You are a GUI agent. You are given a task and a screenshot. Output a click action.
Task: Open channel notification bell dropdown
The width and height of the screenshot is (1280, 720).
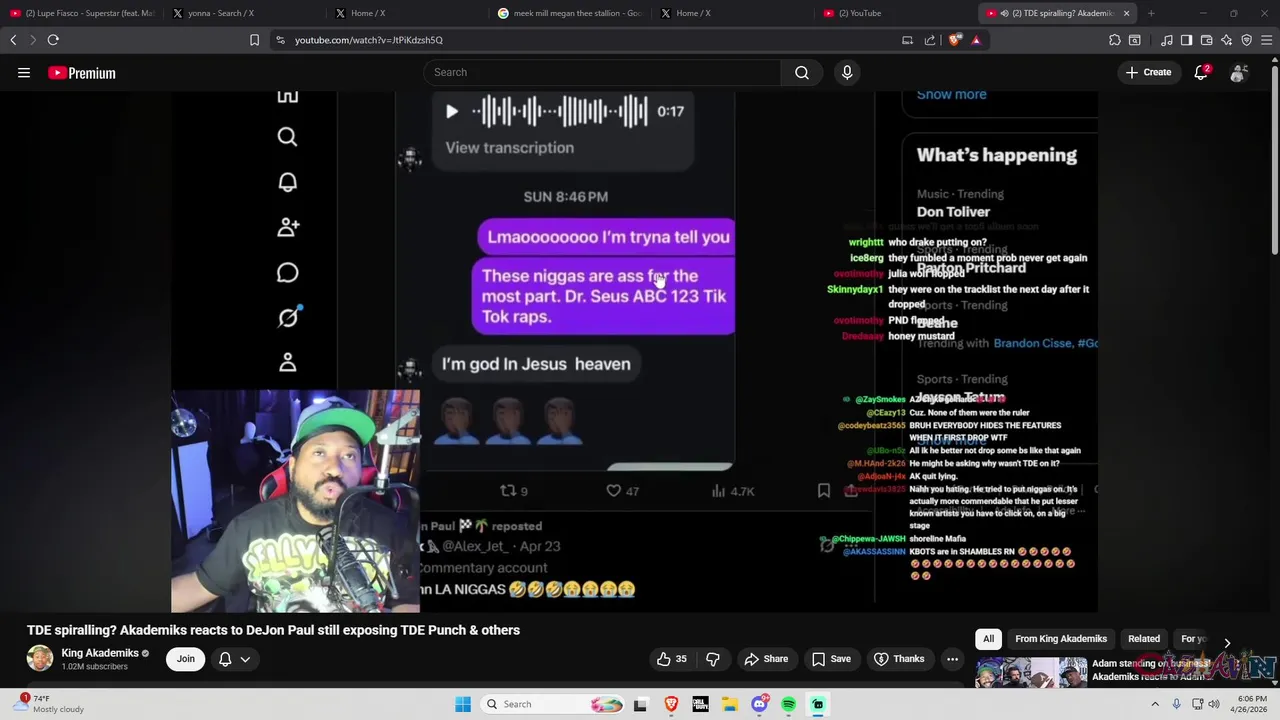coord(234,659)
